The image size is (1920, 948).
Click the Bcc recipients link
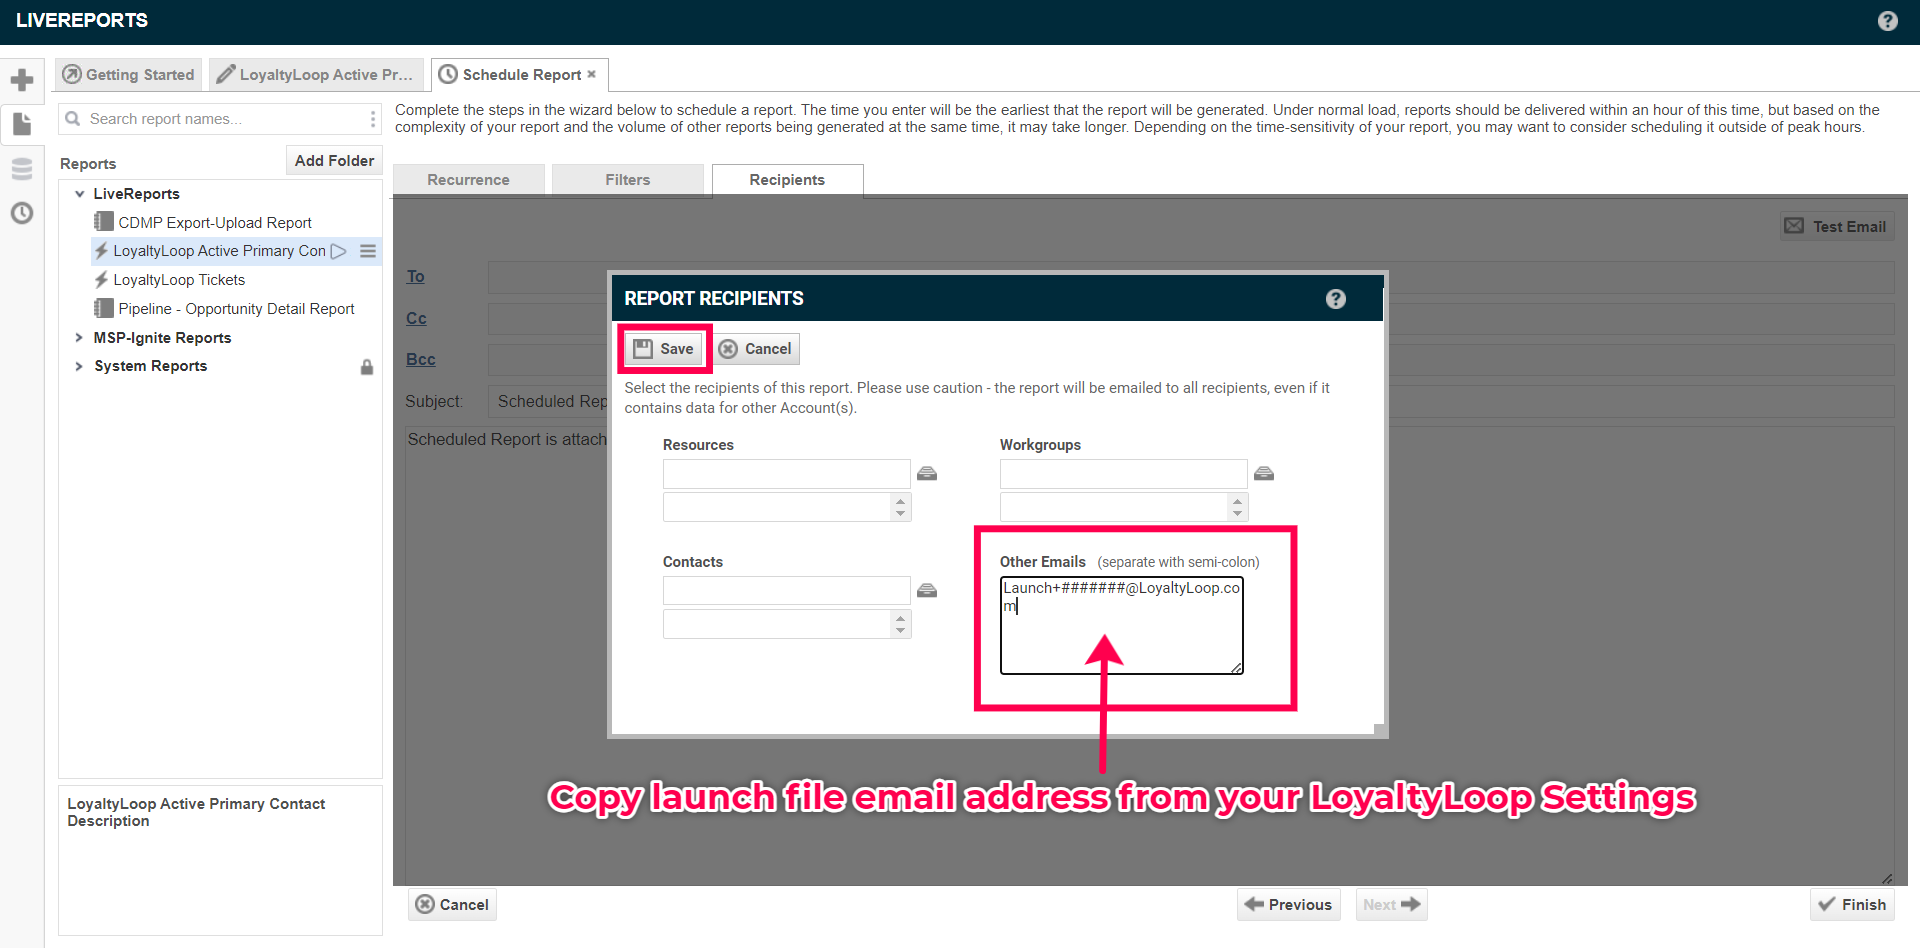tap(421, 360)
